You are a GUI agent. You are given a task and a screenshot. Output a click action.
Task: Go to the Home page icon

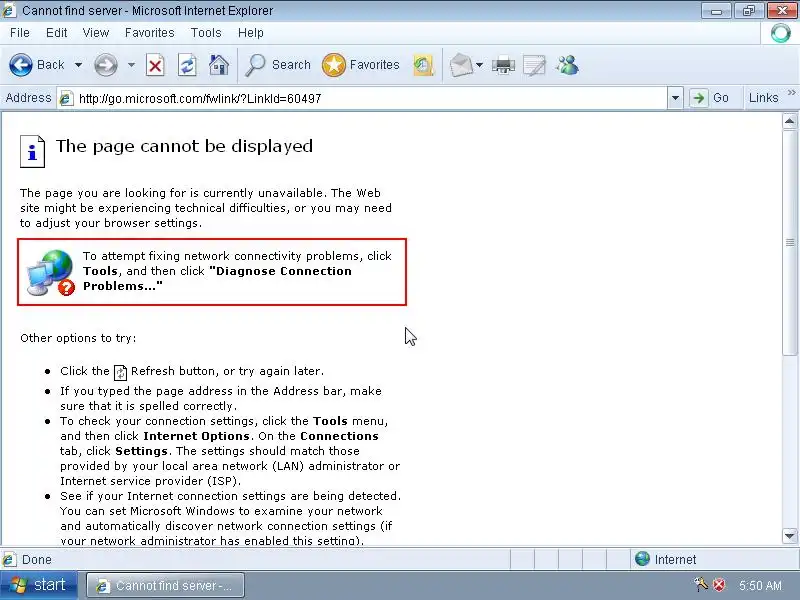[219, 65]
